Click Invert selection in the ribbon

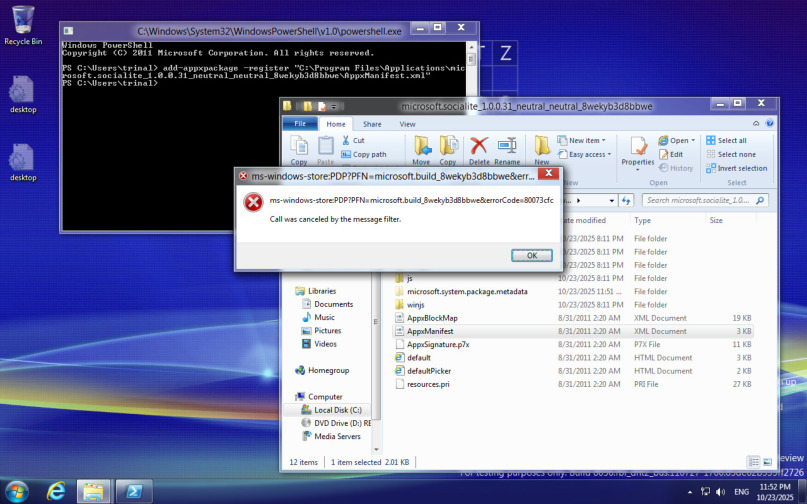coord(736,168)
